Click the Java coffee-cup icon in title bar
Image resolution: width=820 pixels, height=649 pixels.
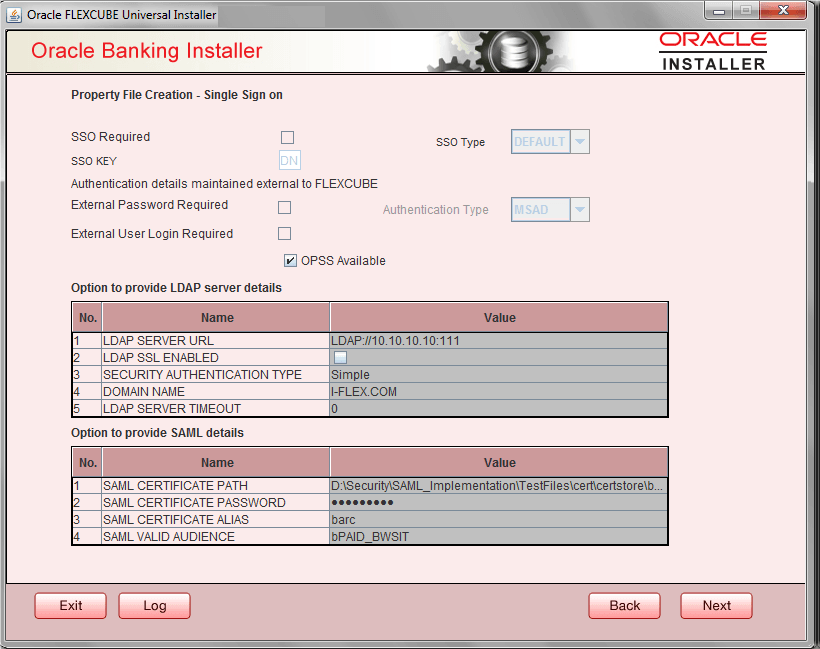coord(16,14)
